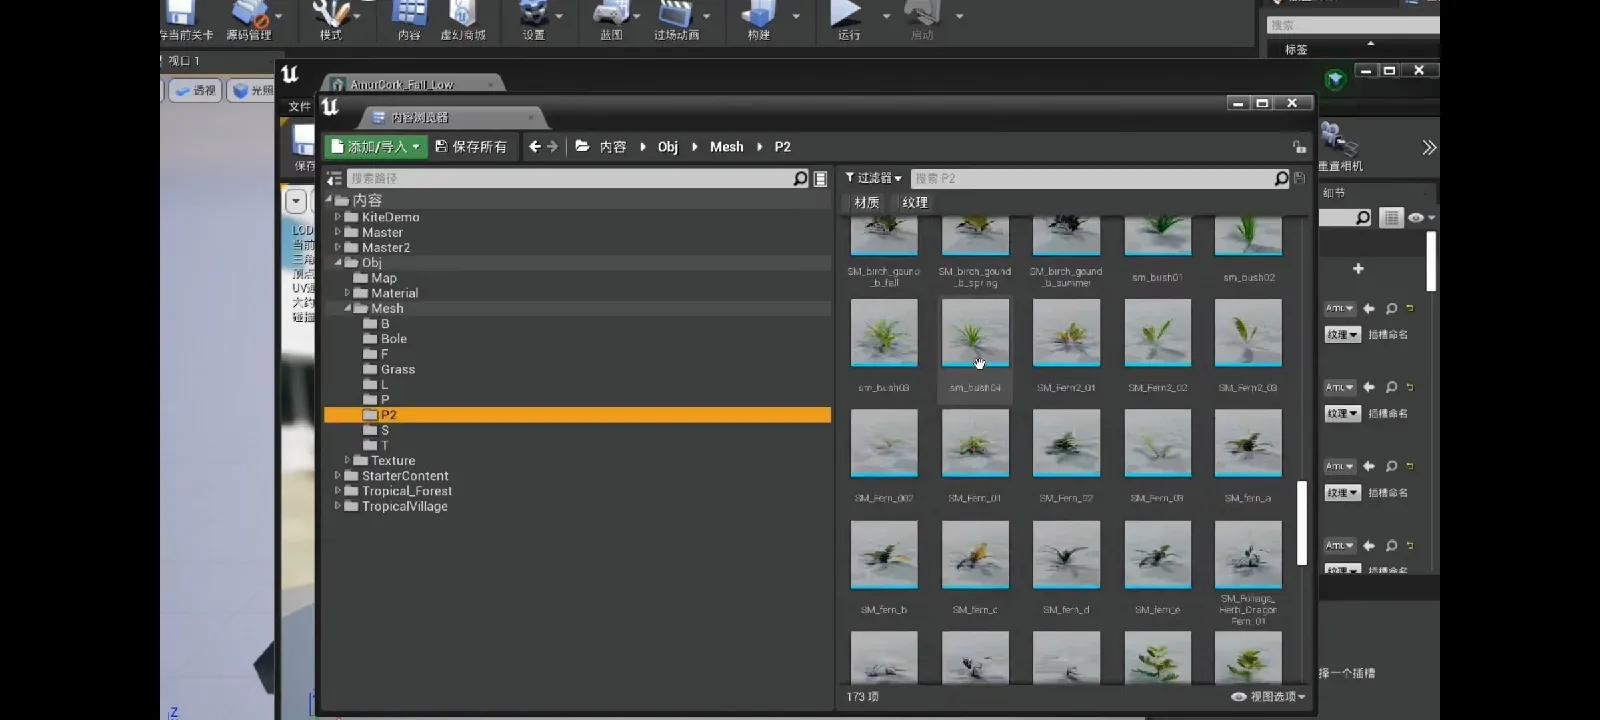Click the 模式 modes toolbar icon
This screenshot has height=720, width=1600.
[331, 20]
